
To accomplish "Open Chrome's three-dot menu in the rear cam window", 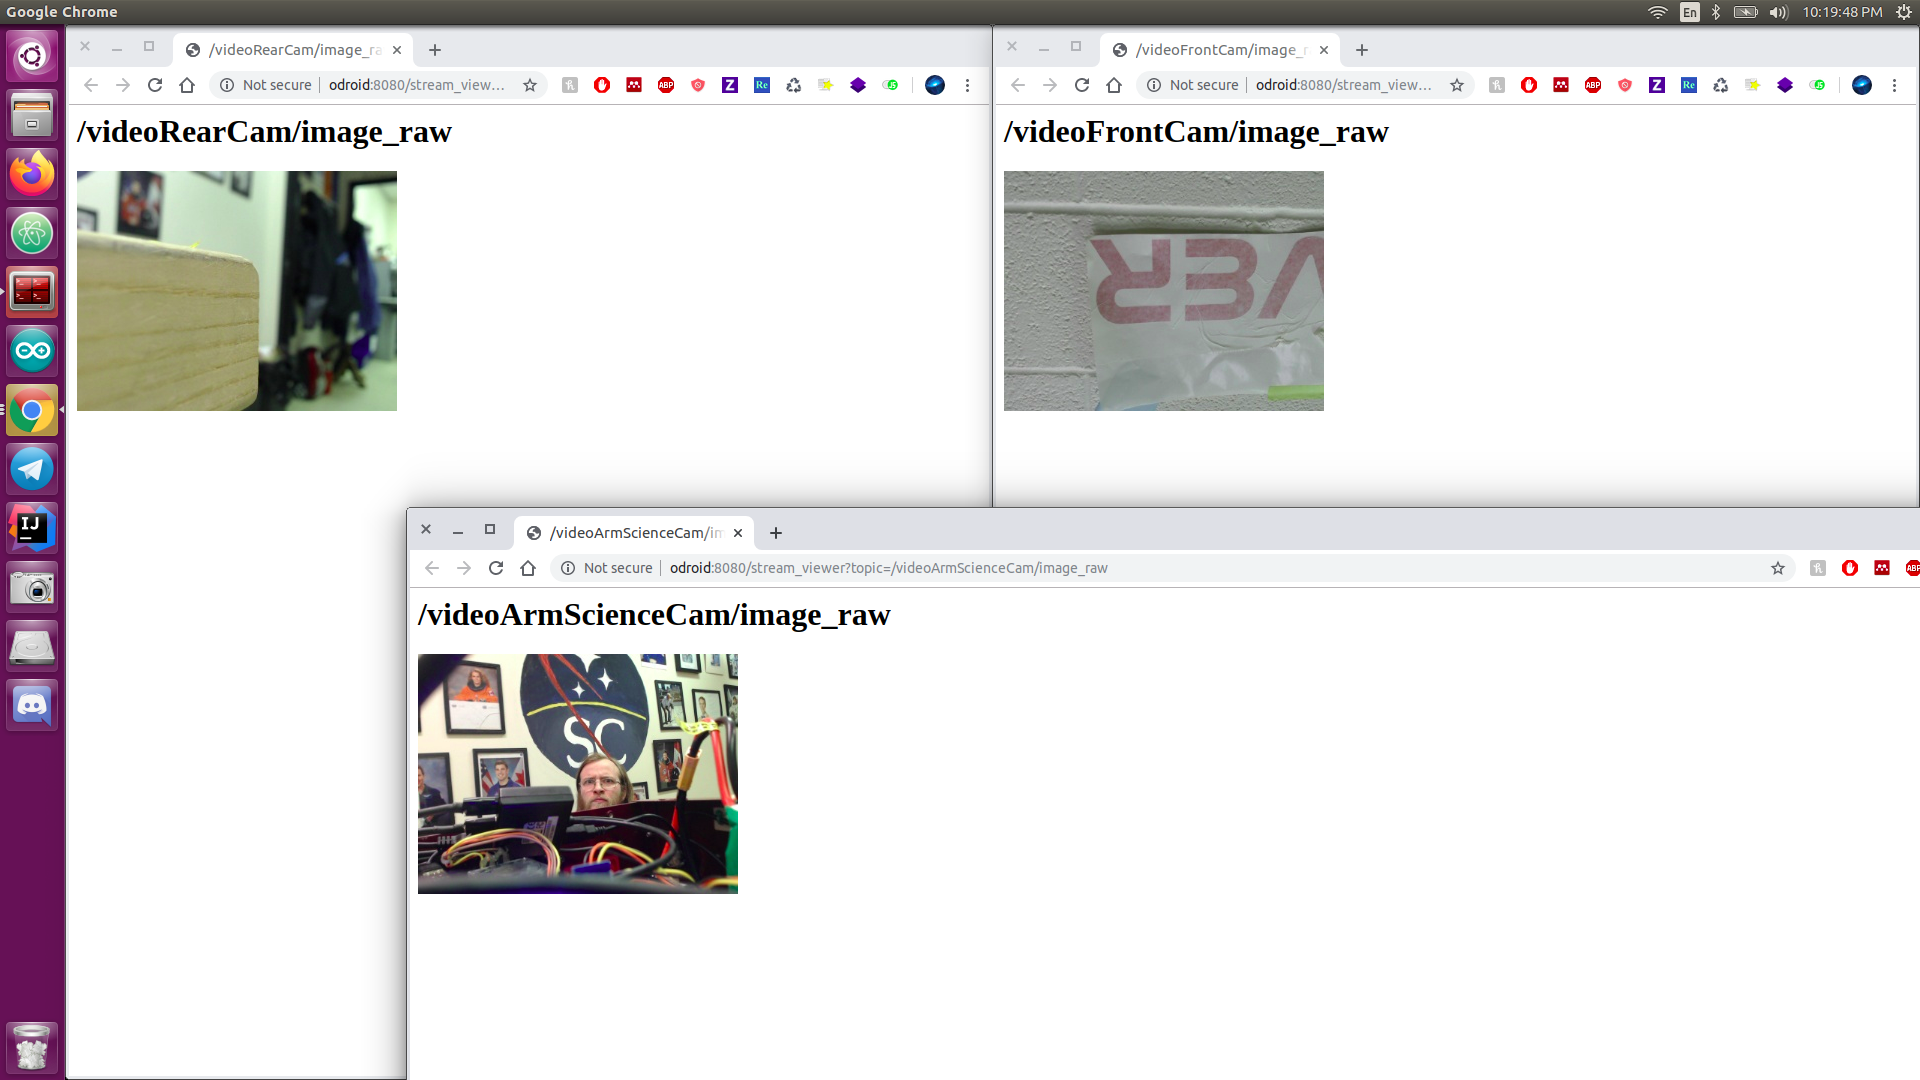I will (x=967, y=85).
